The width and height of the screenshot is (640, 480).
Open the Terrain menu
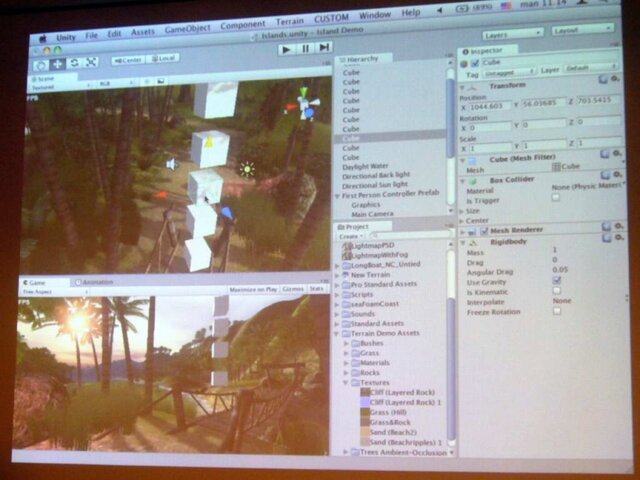click(289, 21)
